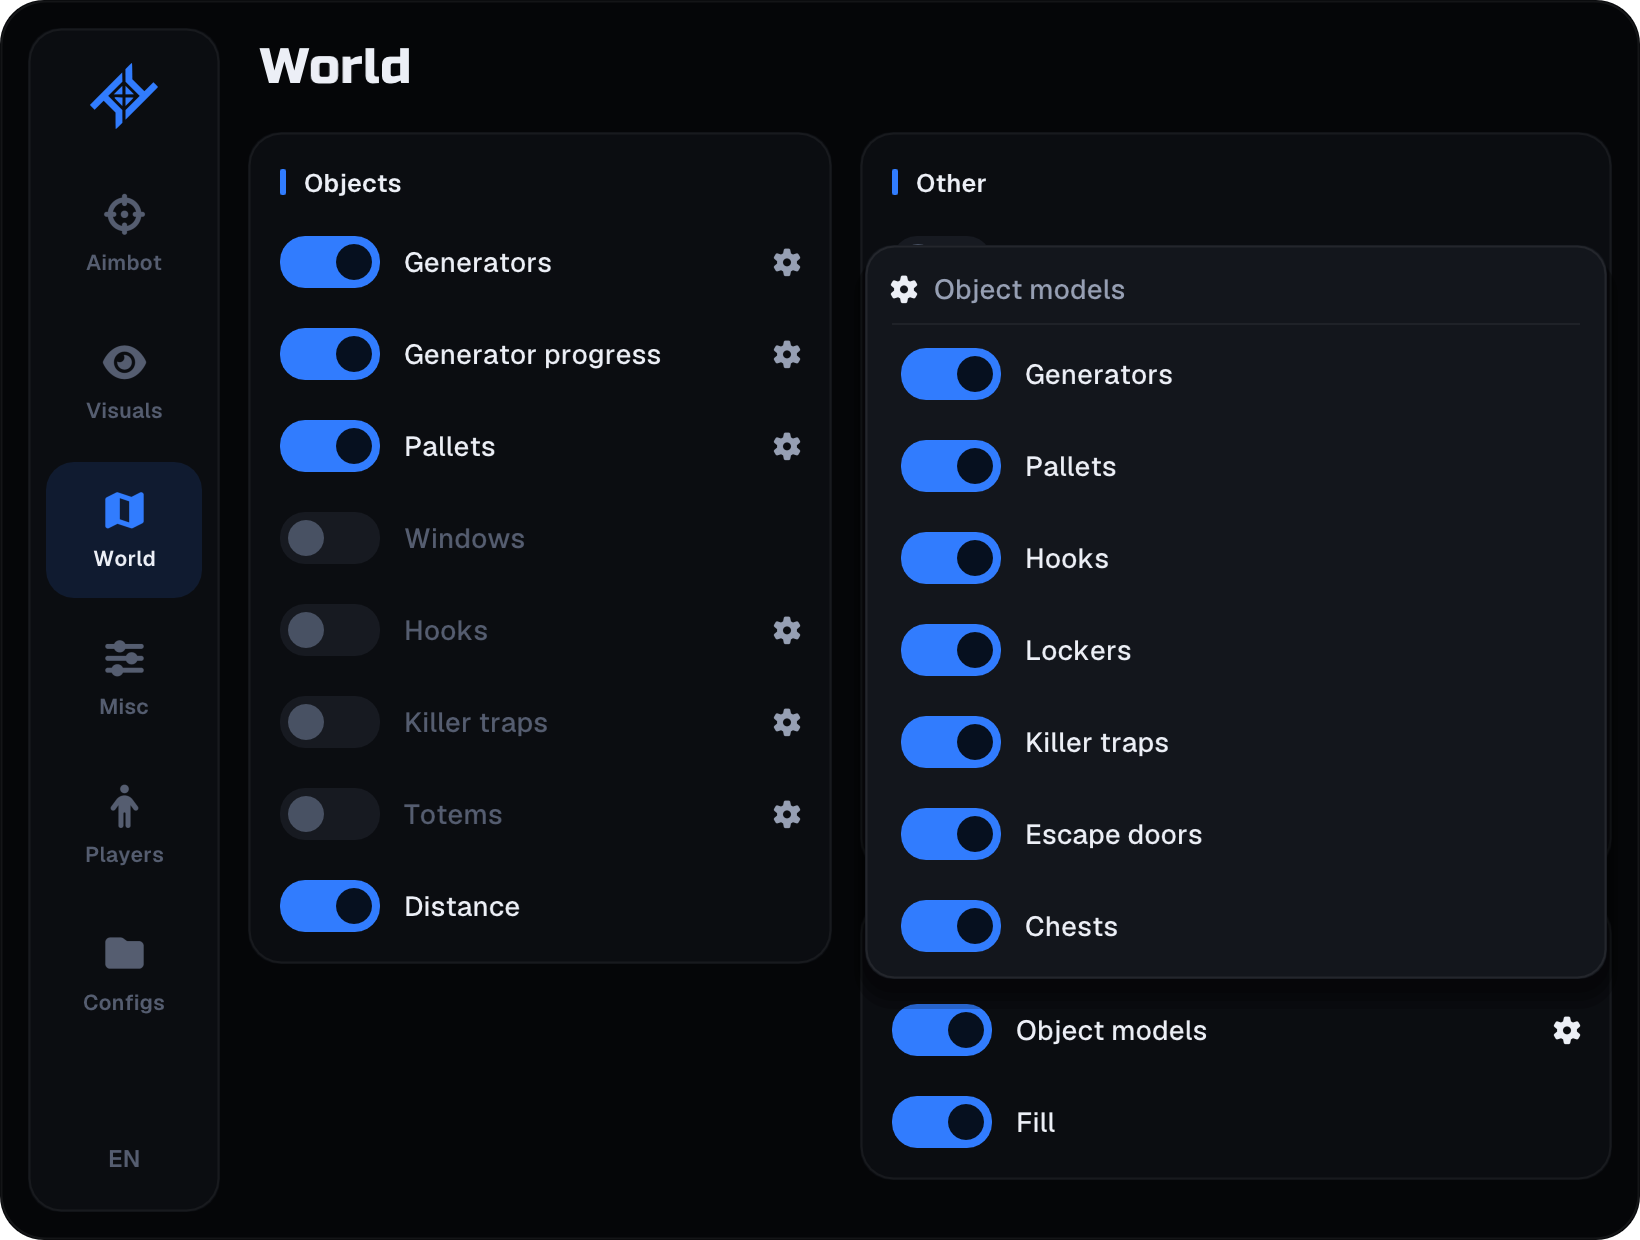Open Totems settings gear
1640x1240 pixels.
(x=787, y=814)
